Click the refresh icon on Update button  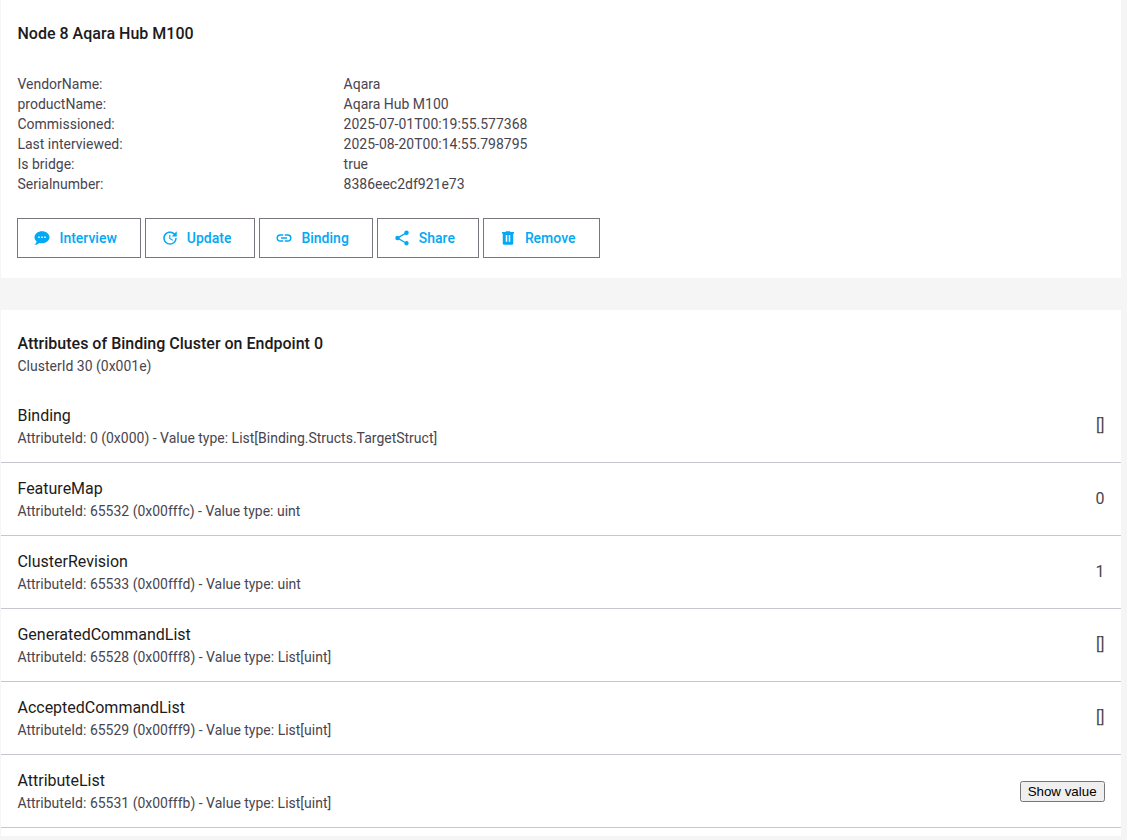click(170, 238)
